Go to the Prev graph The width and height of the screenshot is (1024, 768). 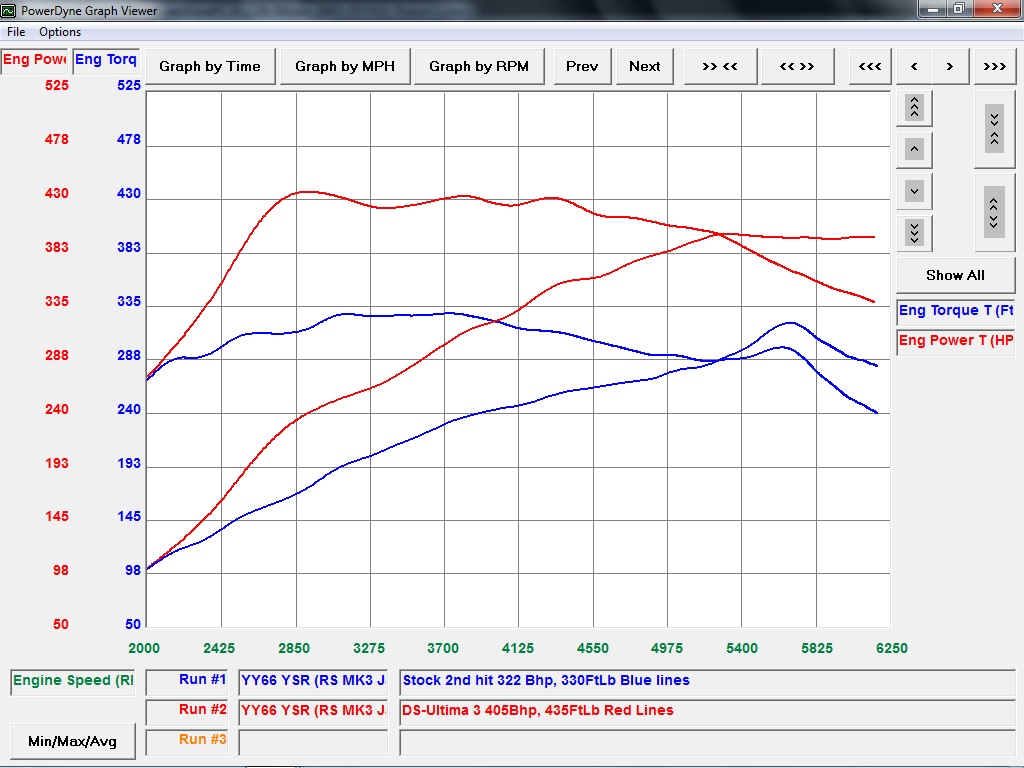click(582, 66)
